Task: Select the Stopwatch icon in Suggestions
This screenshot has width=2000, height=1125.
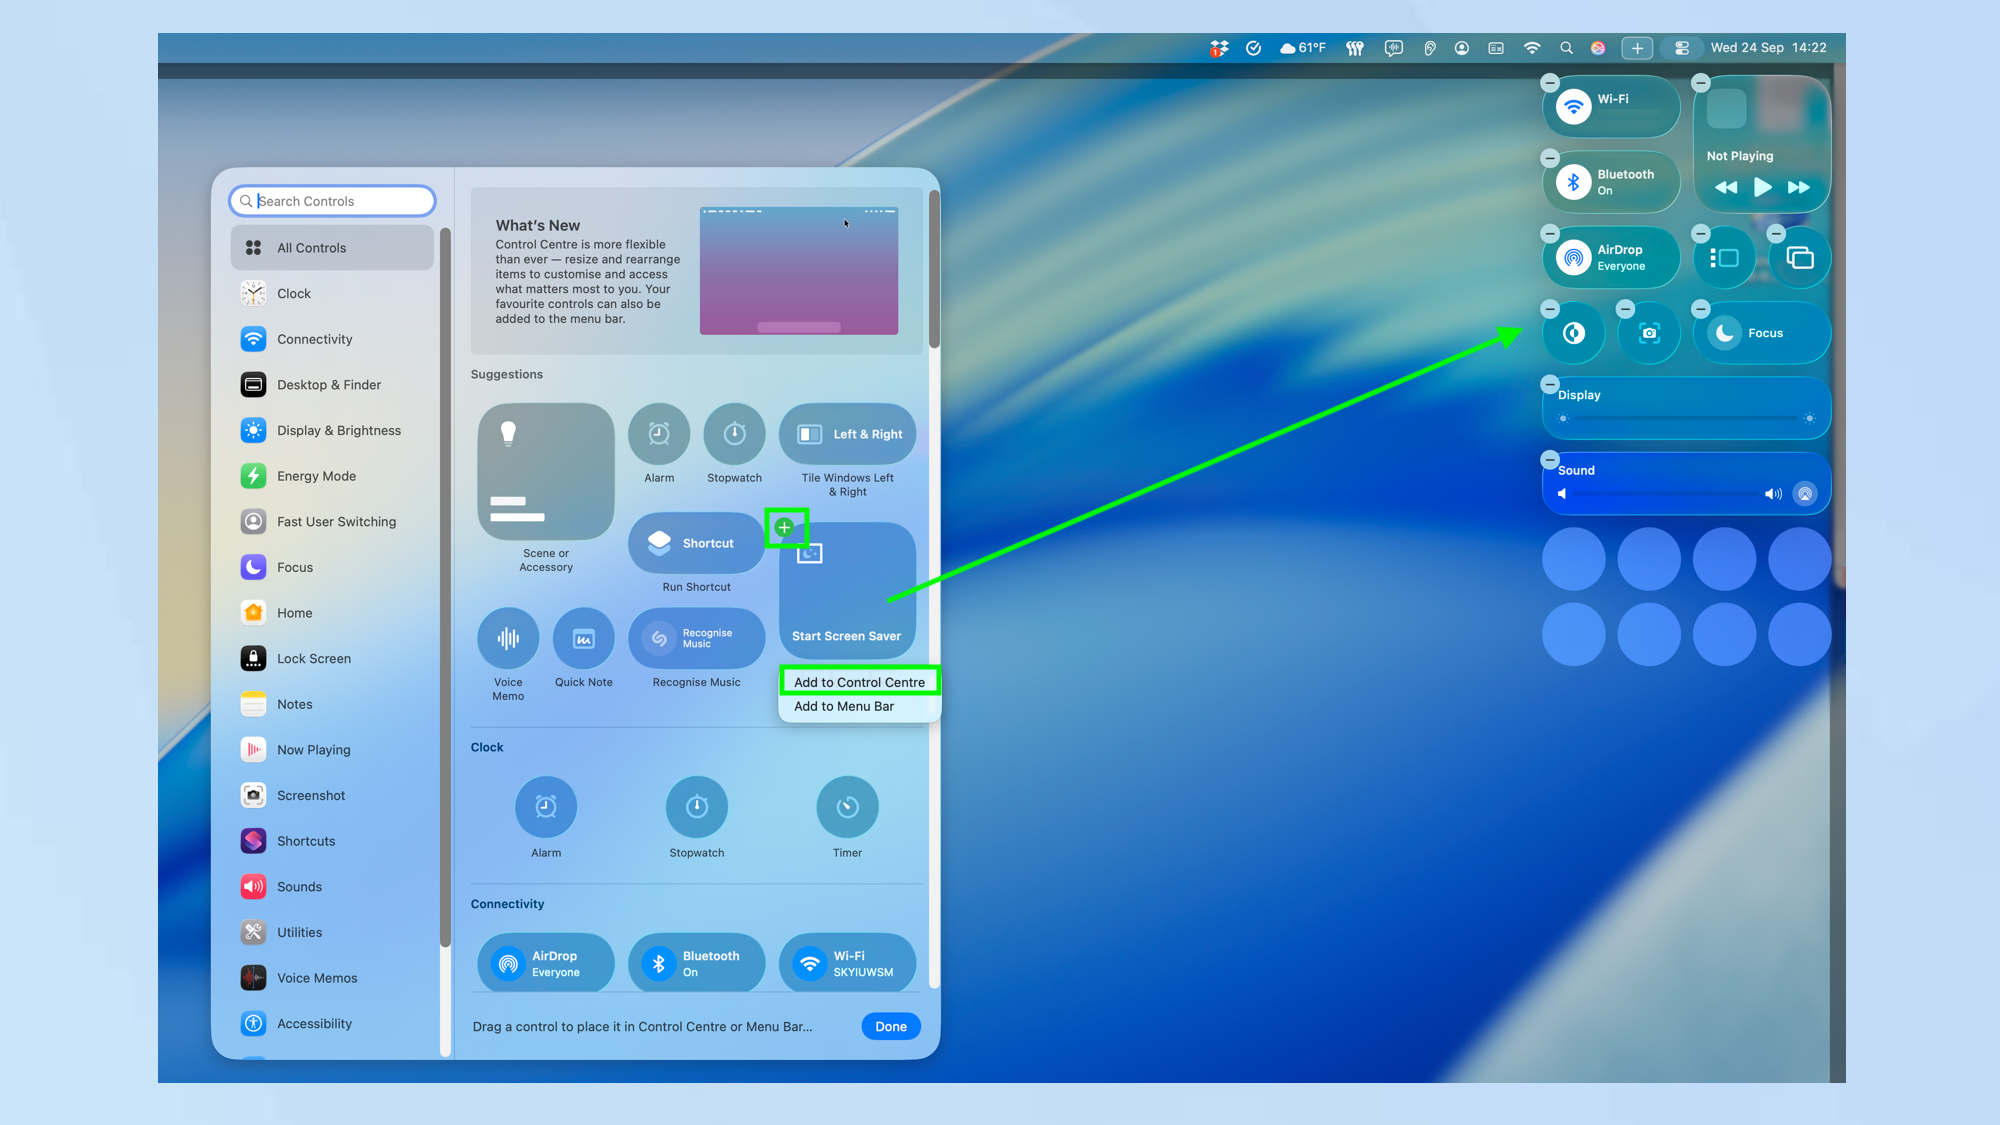Action: (734, 433)
